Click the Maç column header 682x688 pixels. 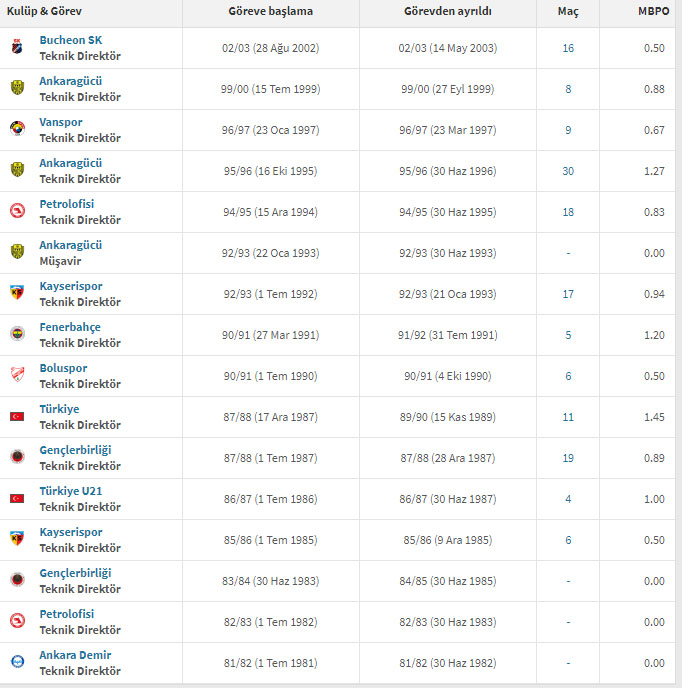(x=568, y=11)
